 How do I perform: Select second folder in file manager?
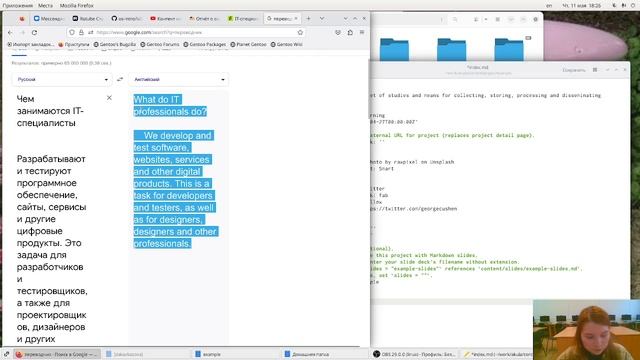(451, 49)
